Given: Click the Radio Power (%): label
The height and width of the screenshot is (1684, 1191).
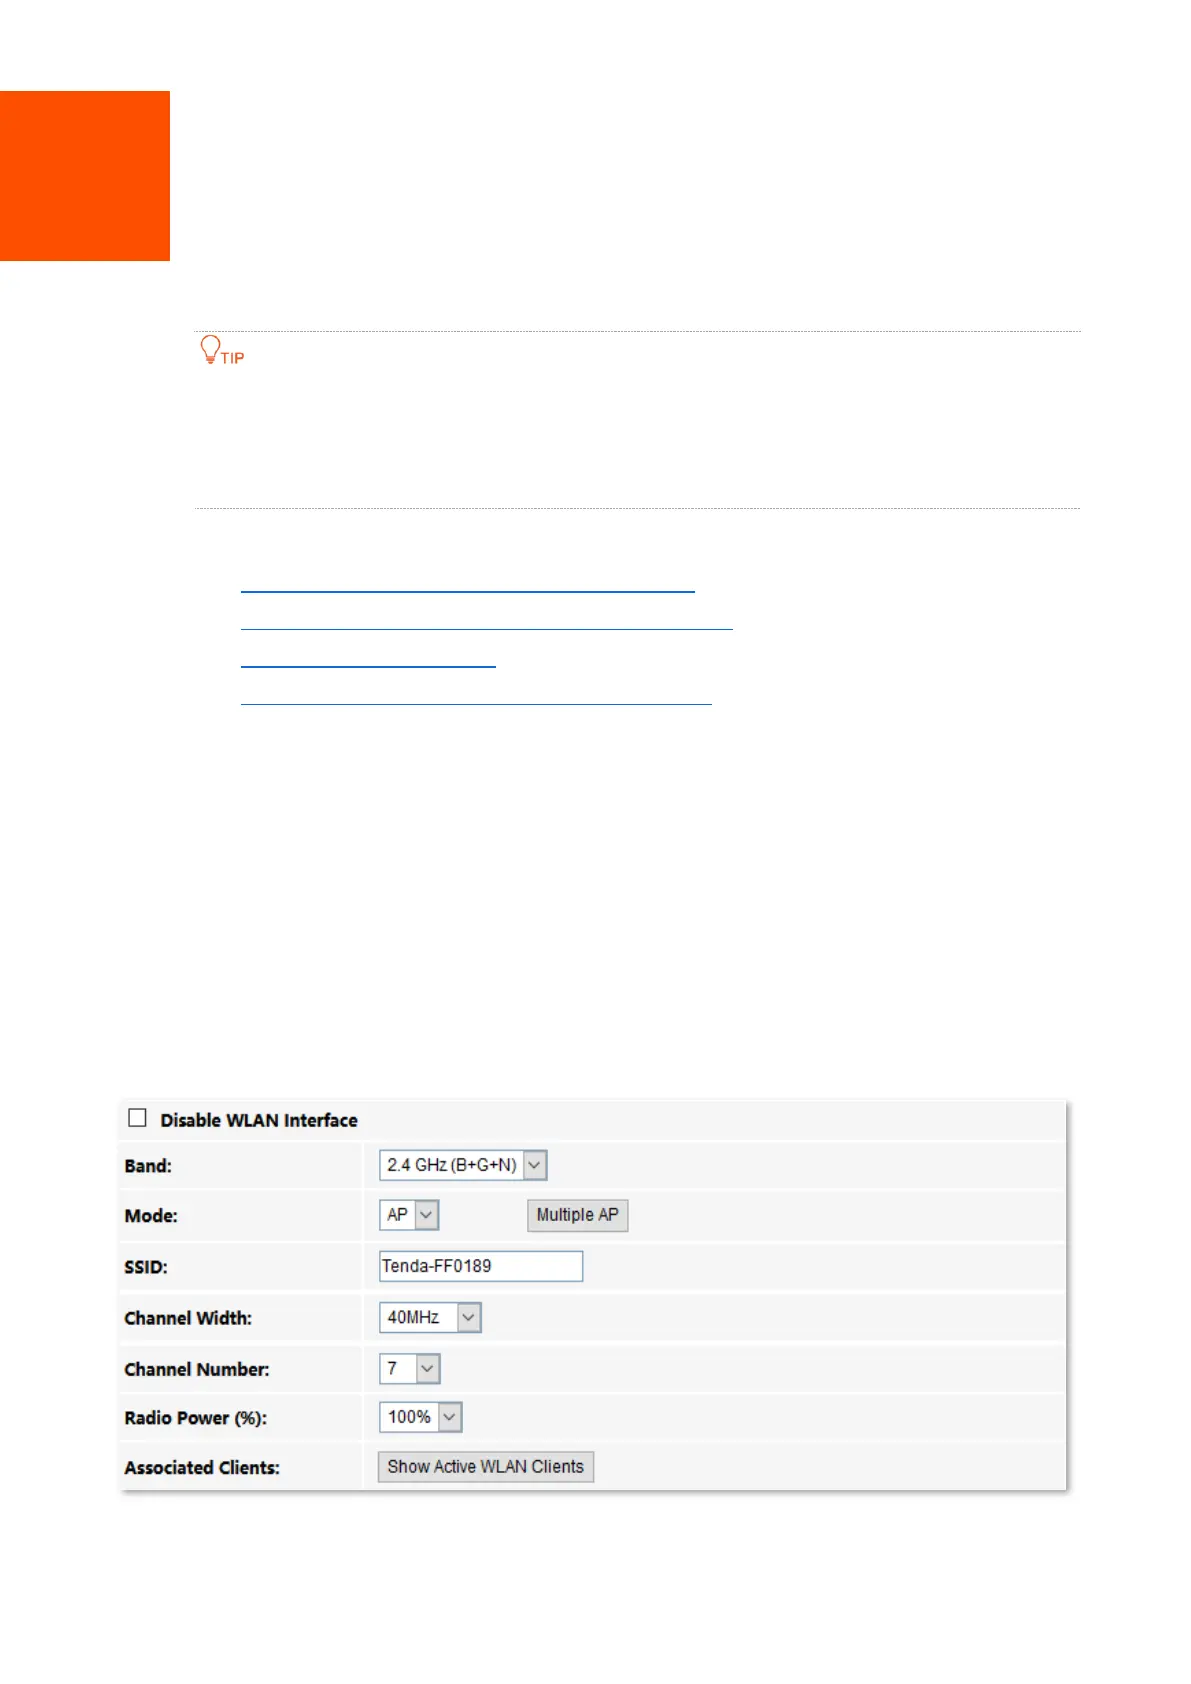Looking at the screenshot, I should tap(196, 1418).
